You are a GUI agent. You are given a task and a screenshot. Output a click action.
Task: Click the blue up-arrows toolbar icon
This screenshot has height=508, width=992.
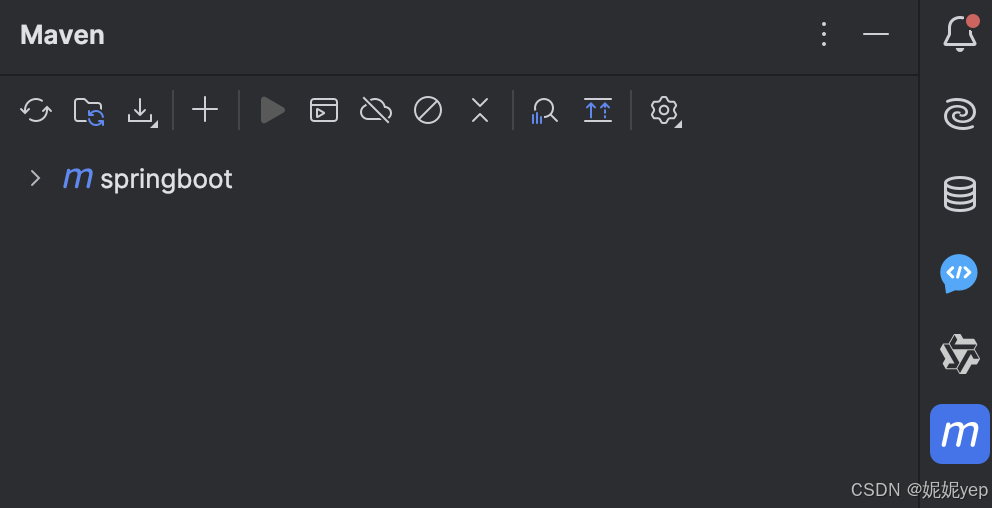[598, 110]
